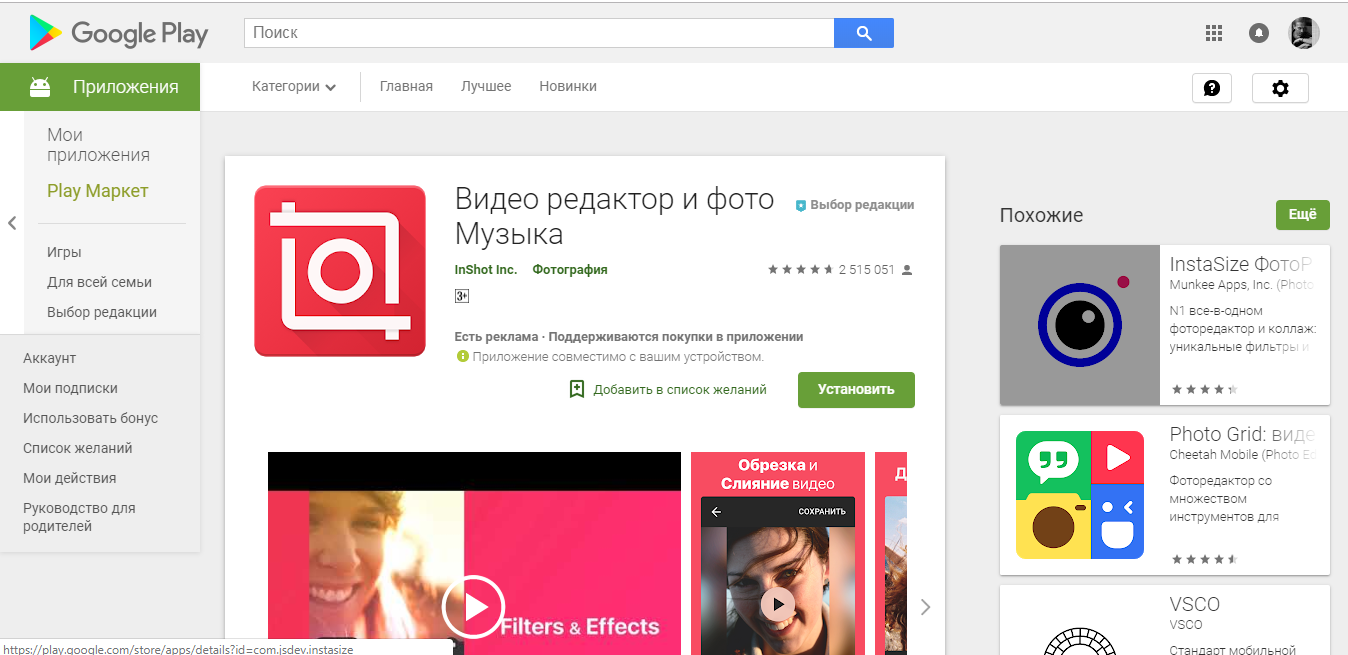This screenshot has width=1348, height=655.
Task: Open Для всей семьи category
Action: click(x=99, y=282)
